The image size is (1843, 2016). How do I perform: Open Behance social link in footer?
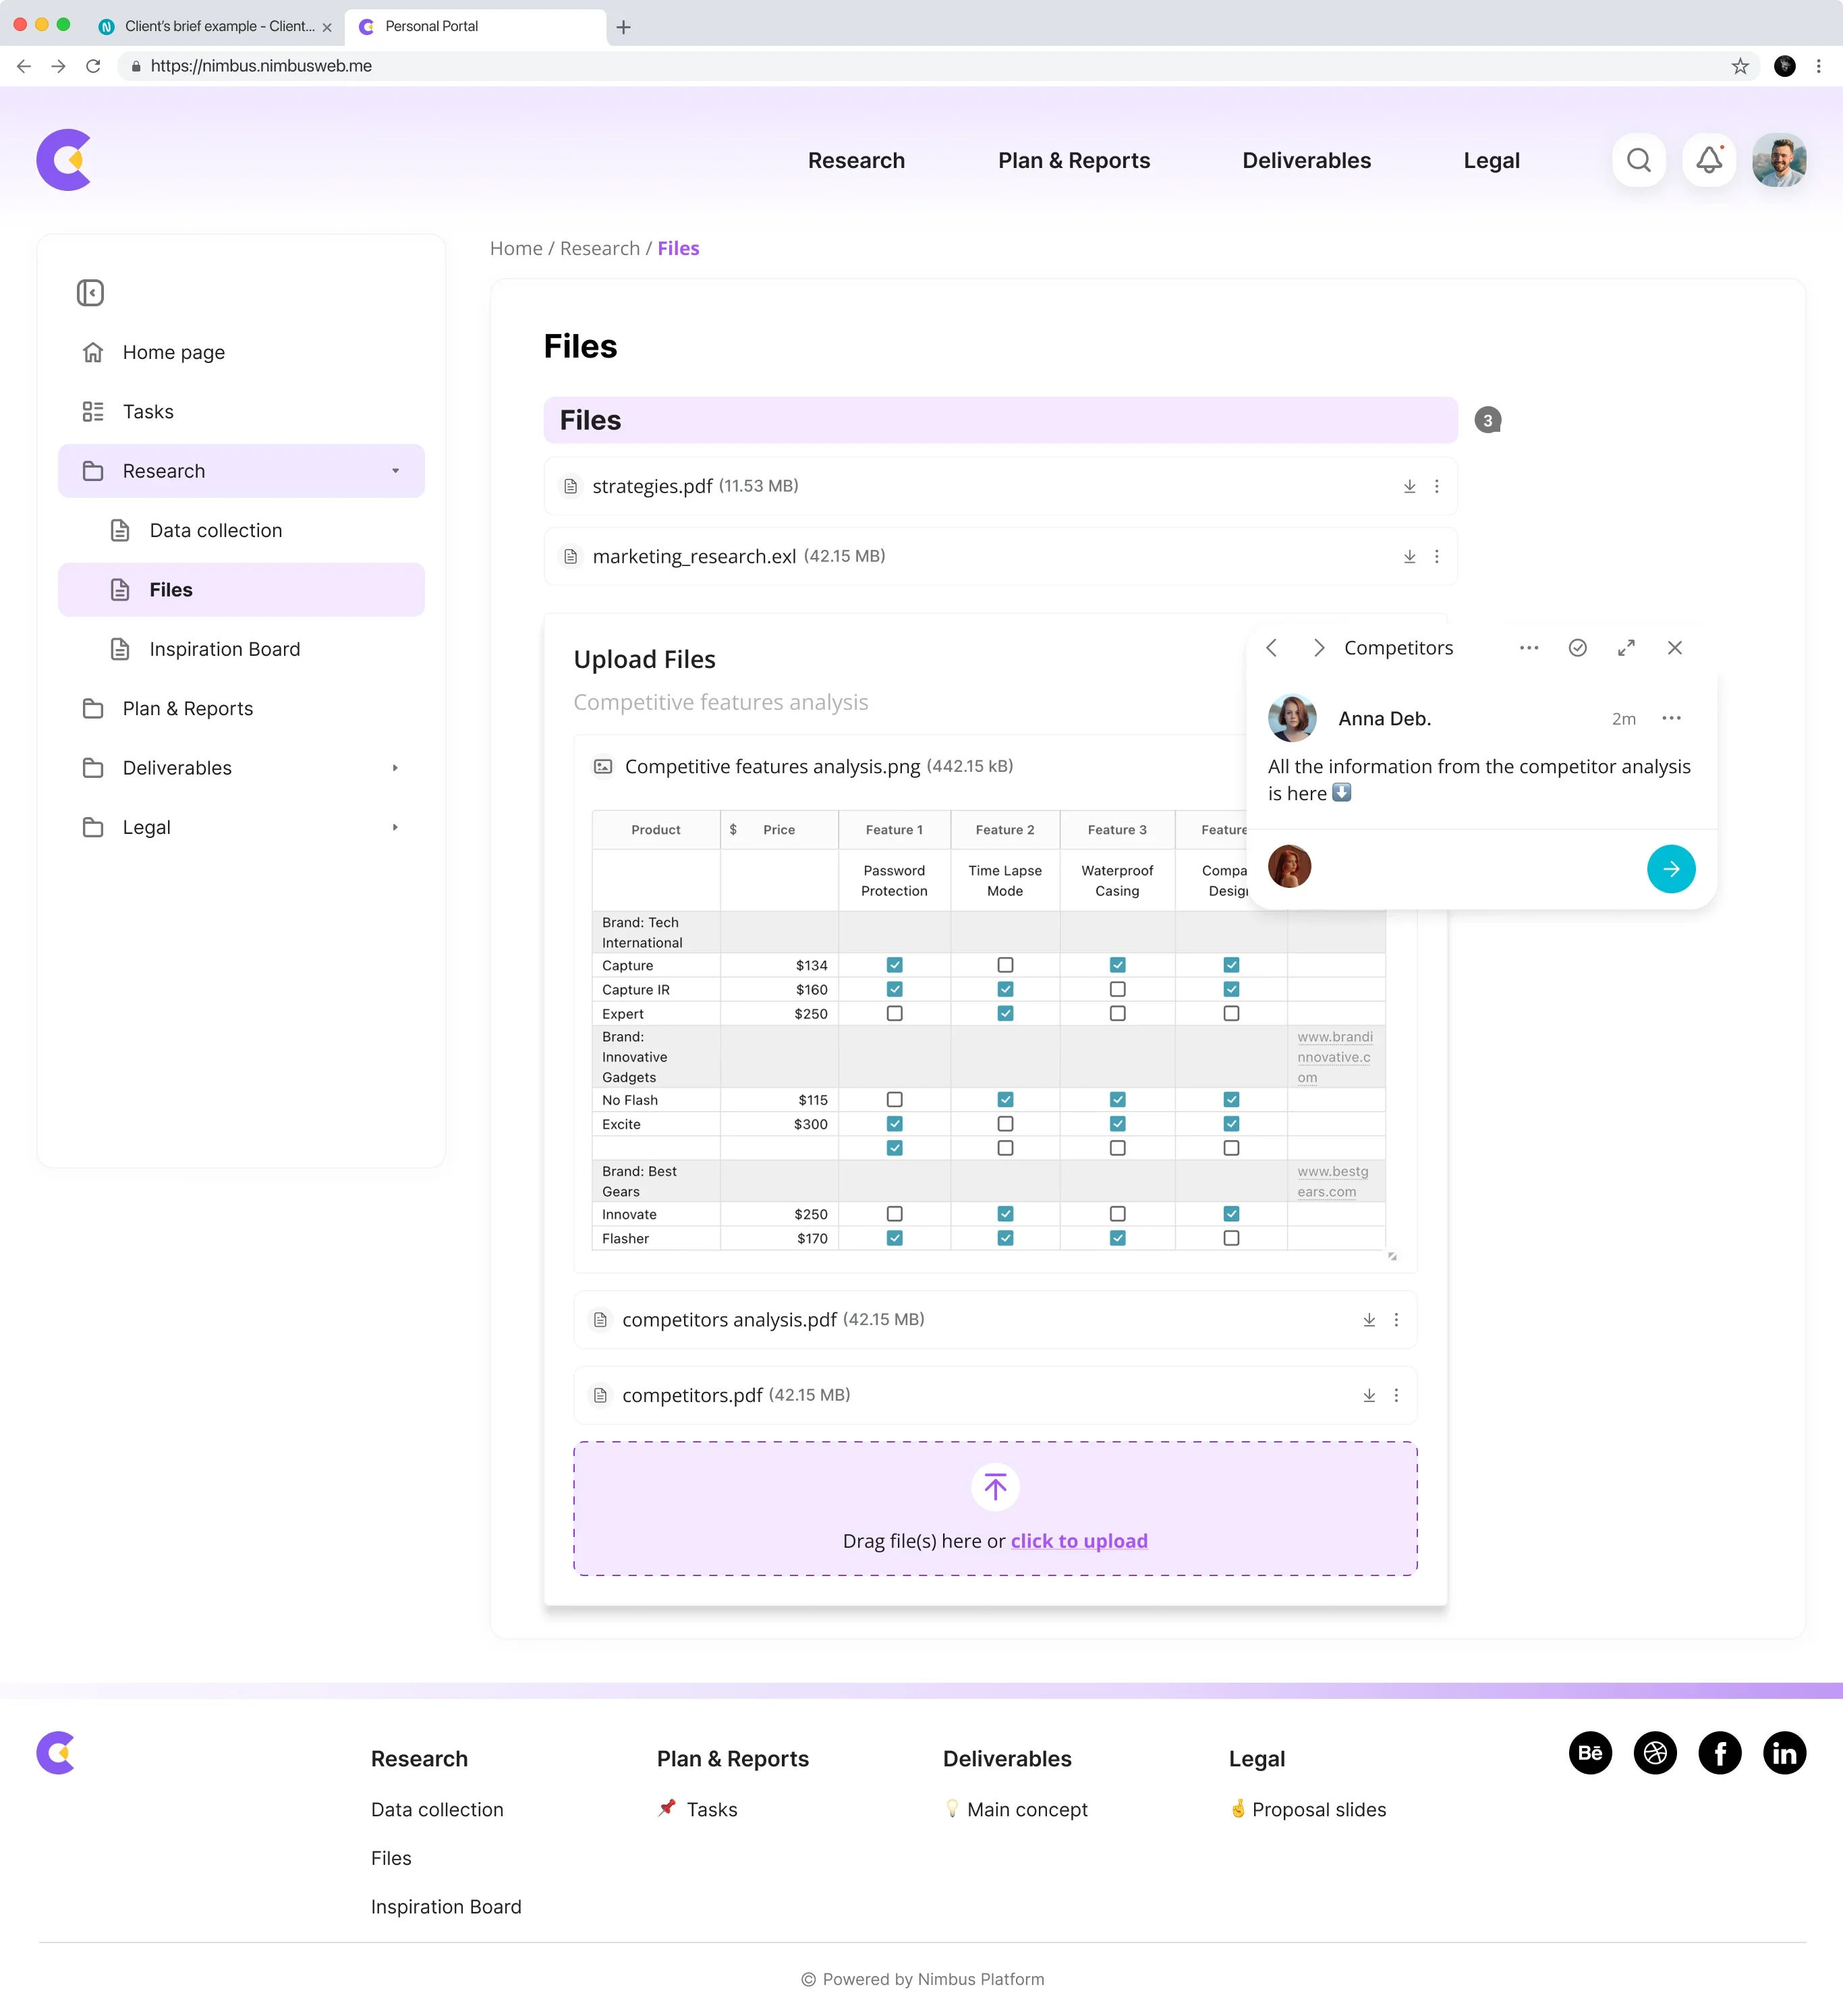pyautogui.click(x=1590, y=1753)
